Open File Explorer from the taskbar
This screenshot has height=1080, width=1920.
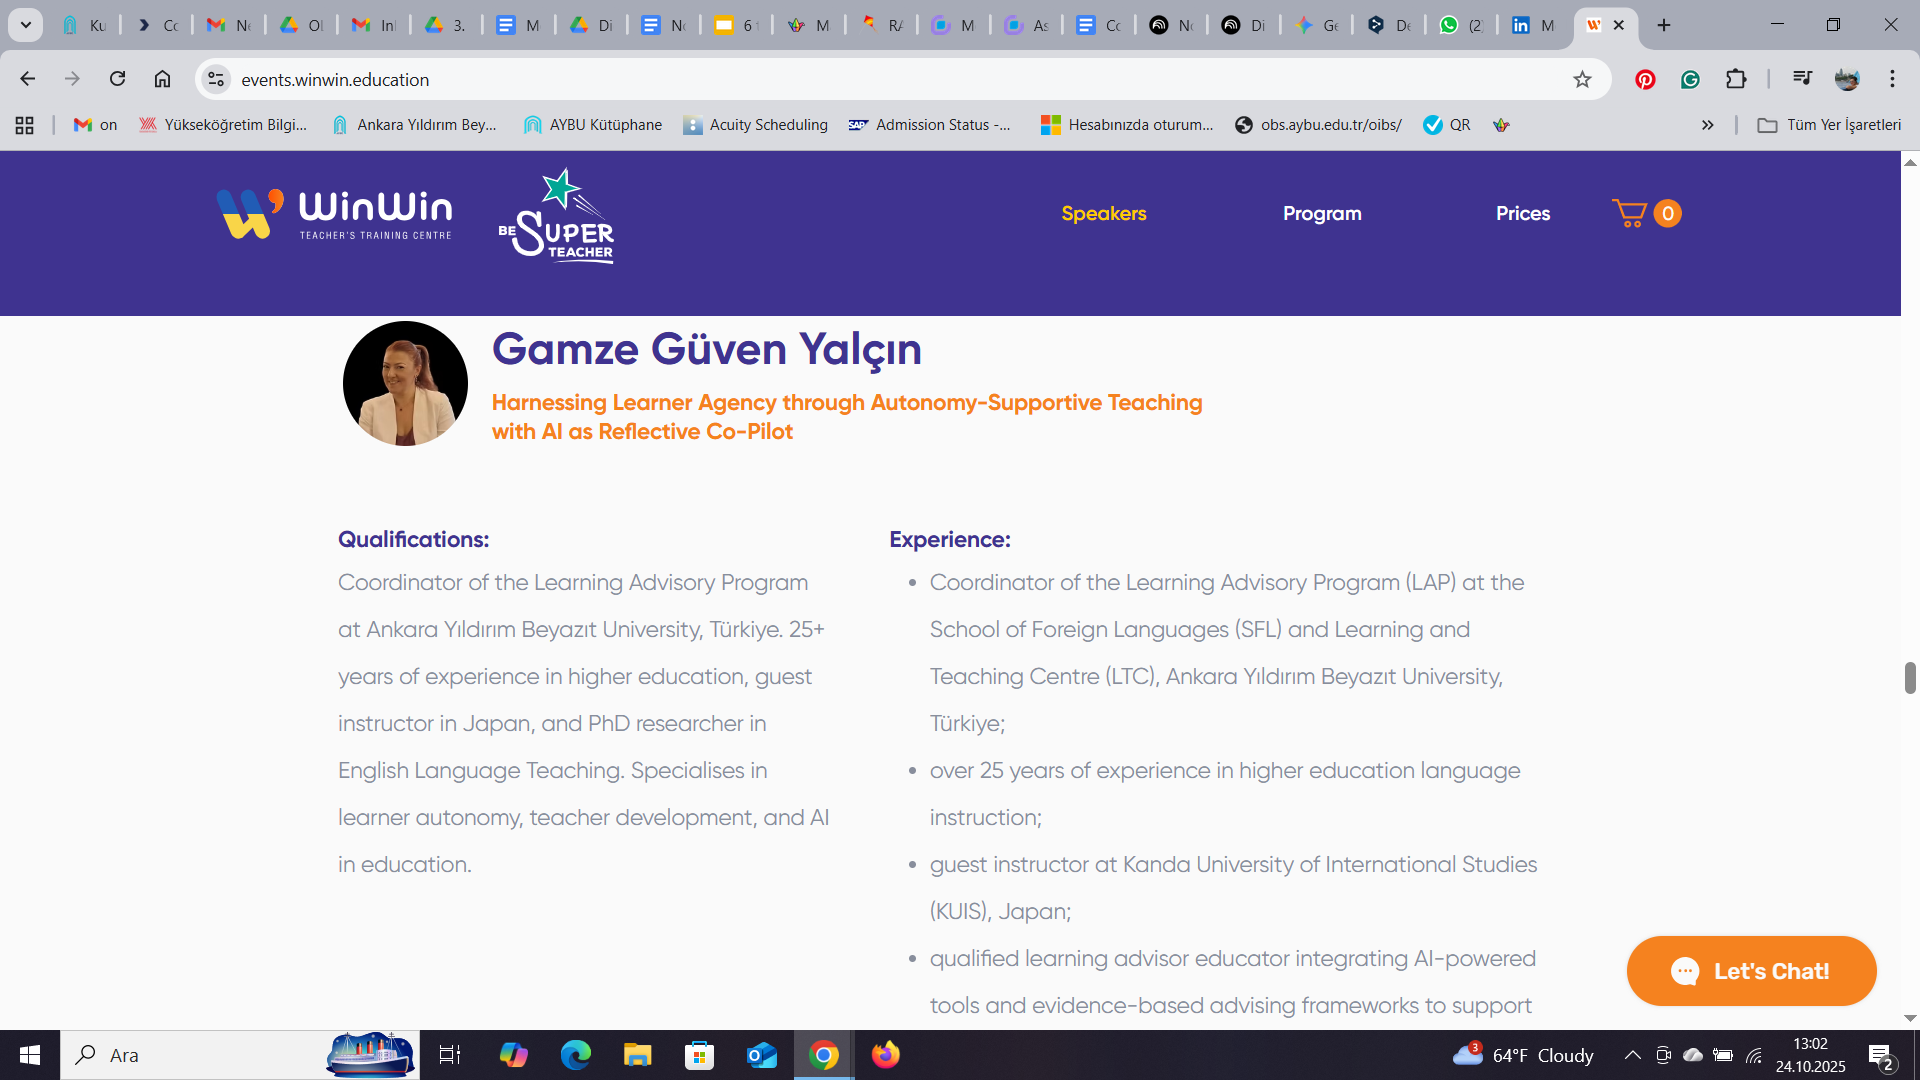(637, 1055)
